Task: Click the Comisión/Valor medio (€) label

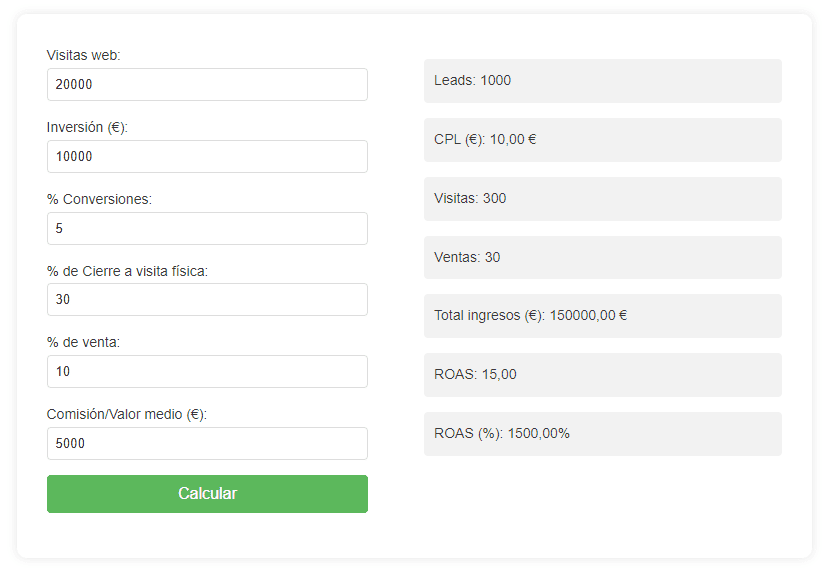Action: point(127,415)
